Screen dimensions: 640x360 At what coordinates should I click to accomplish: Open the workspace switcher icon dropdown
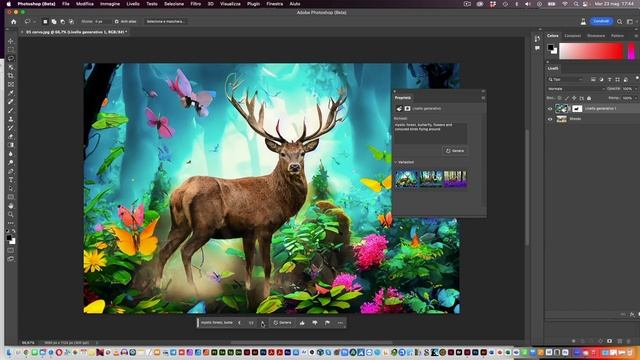coord(630,22)
